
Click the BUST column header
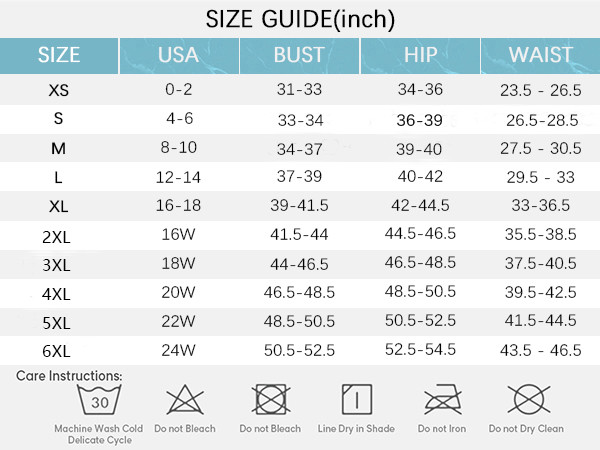pyautogui.click(x=299, y=55)
